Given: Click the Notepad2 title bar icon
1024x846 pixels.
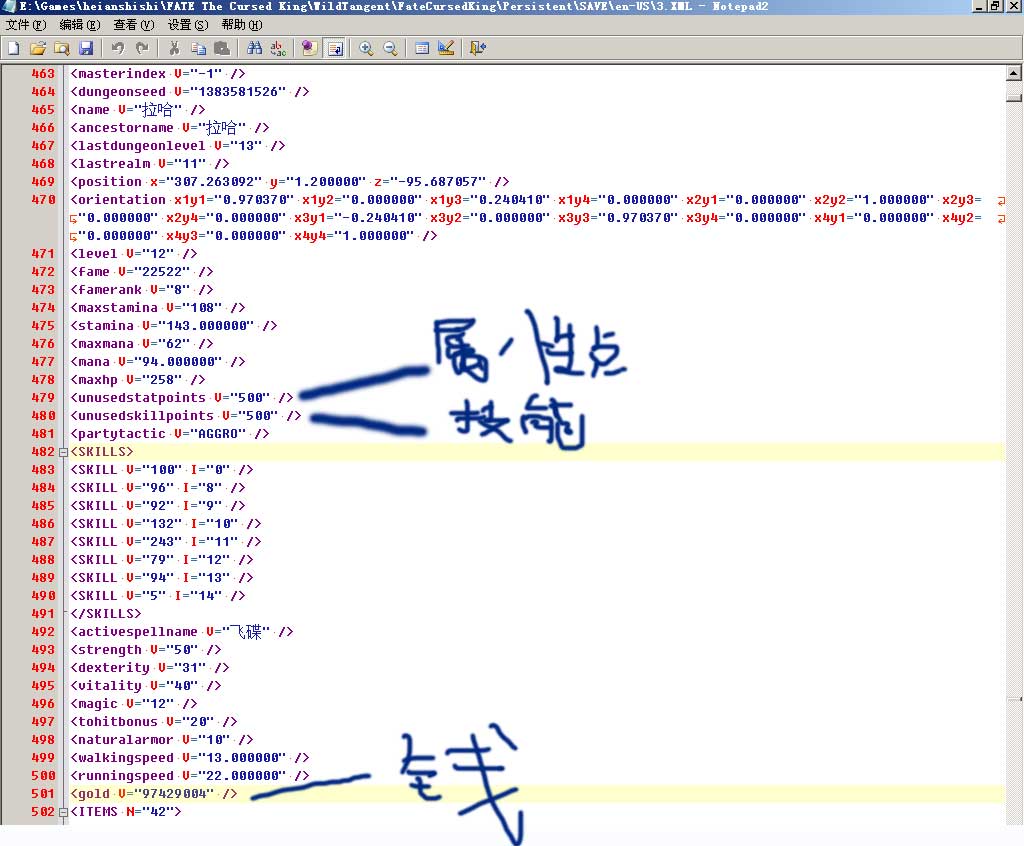Looking at the screenshot, I should (x=8, y=7).
